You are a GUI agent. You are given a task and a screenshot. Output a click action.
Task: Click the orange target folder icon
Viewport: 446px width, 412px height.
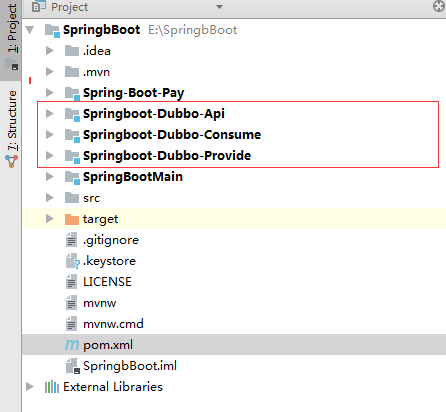coord(72,219)
